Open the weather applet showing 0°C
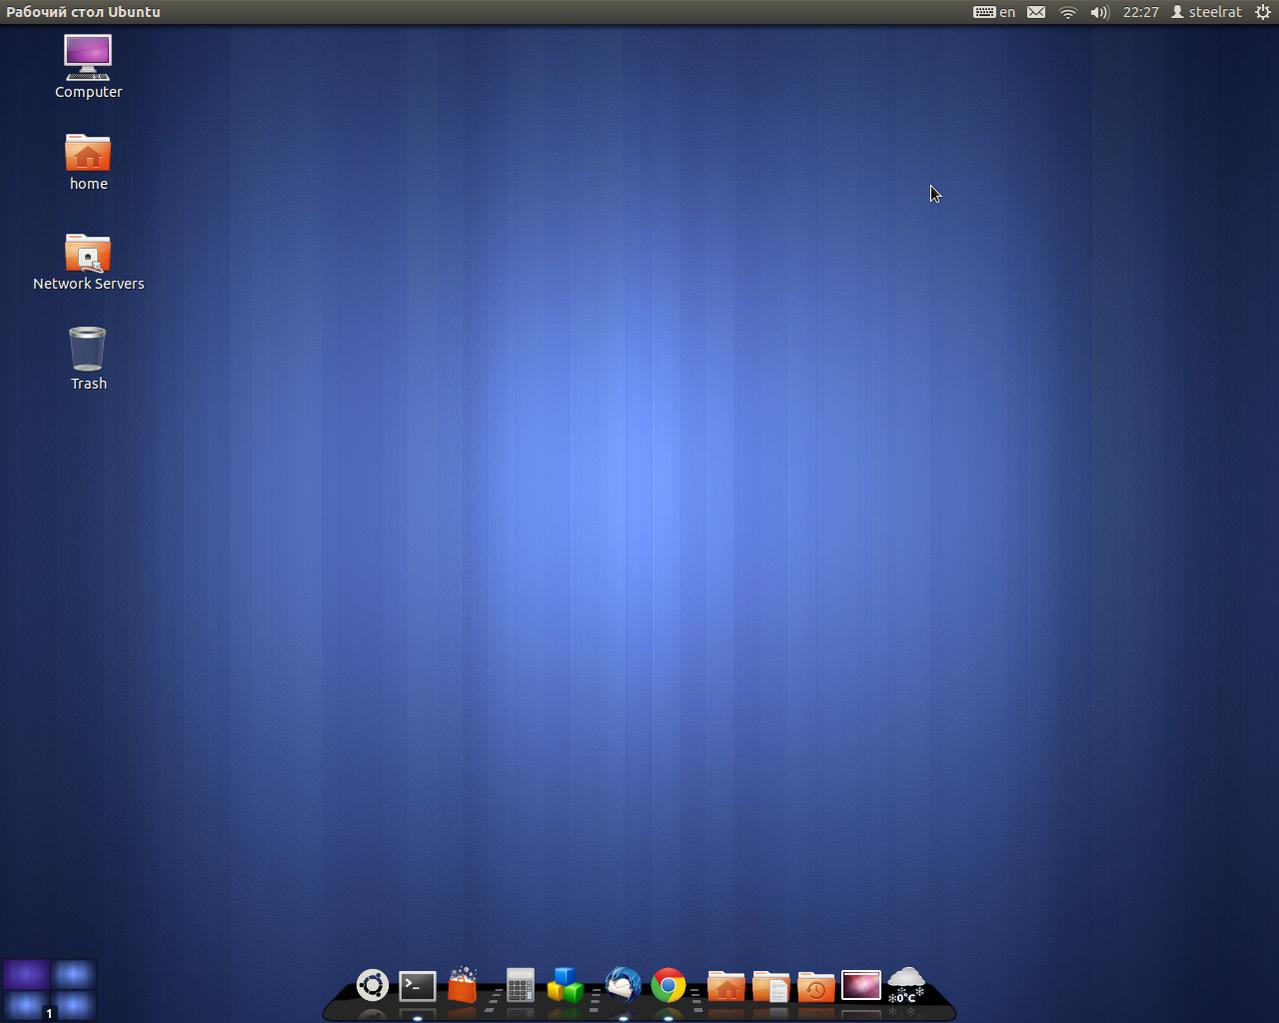1279x1023 pixels. pos(906,985)
